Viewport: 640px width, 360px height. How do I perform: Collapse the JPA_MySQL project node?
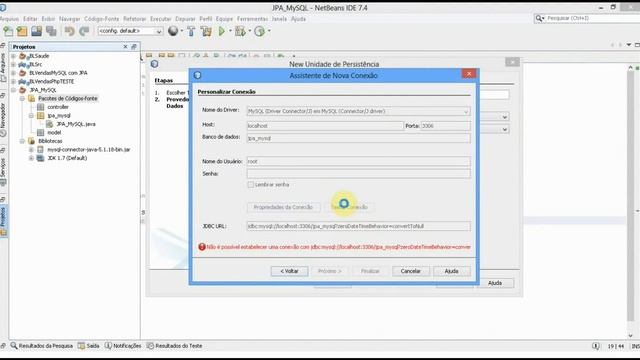(x=13, y=90)
